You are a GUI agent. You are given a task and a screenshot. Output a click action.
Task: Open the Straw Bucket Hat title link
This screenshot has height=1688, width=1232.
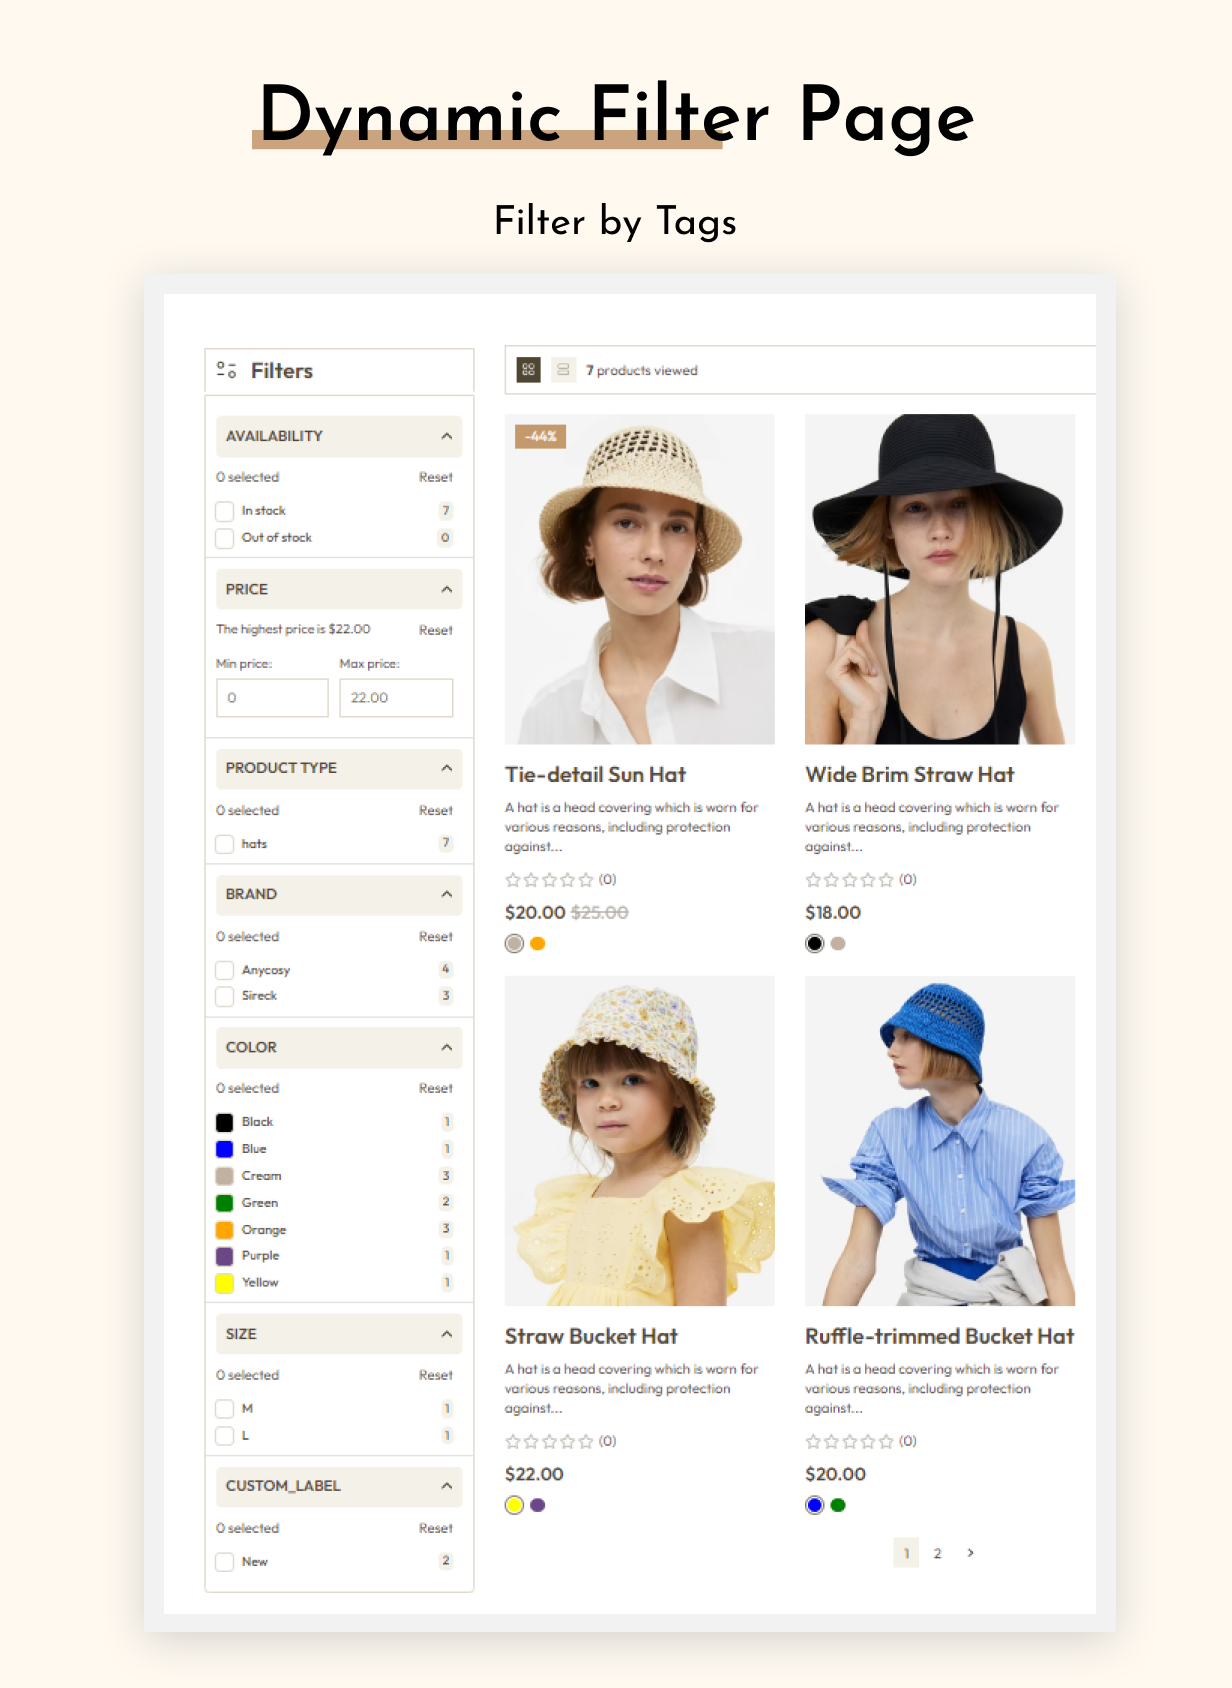591,1337
